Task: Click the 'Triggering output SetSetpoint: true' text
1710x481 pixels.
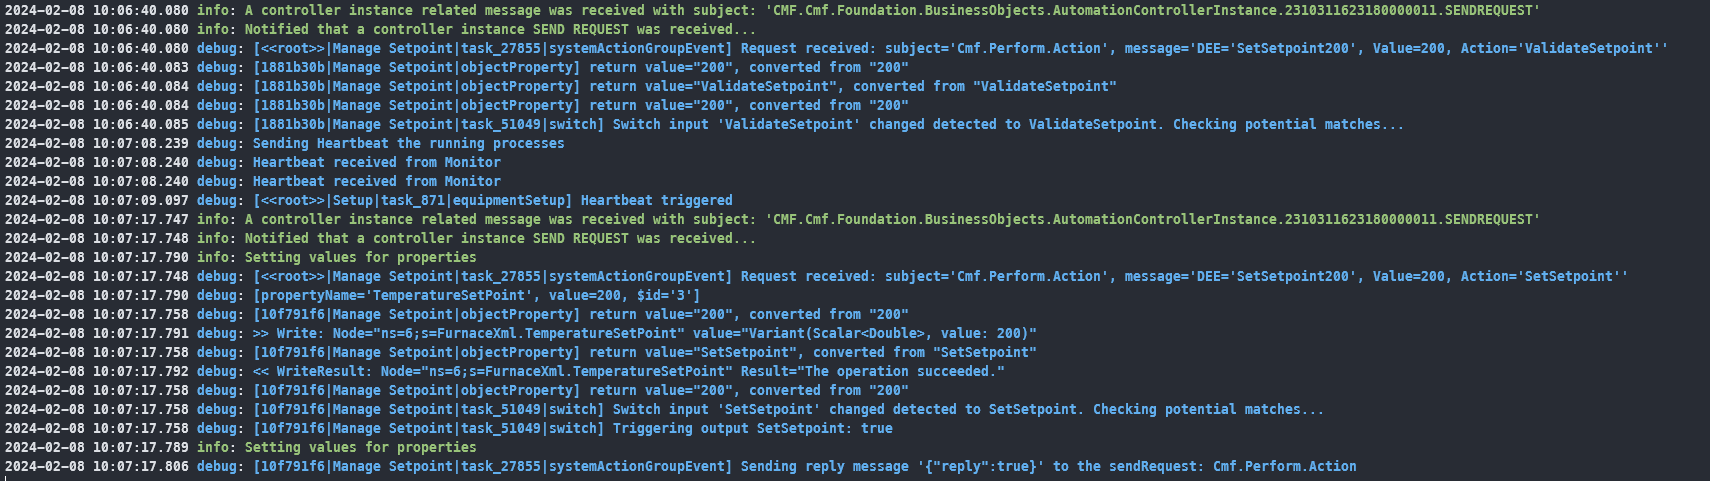Action: (x=752, y=428)
